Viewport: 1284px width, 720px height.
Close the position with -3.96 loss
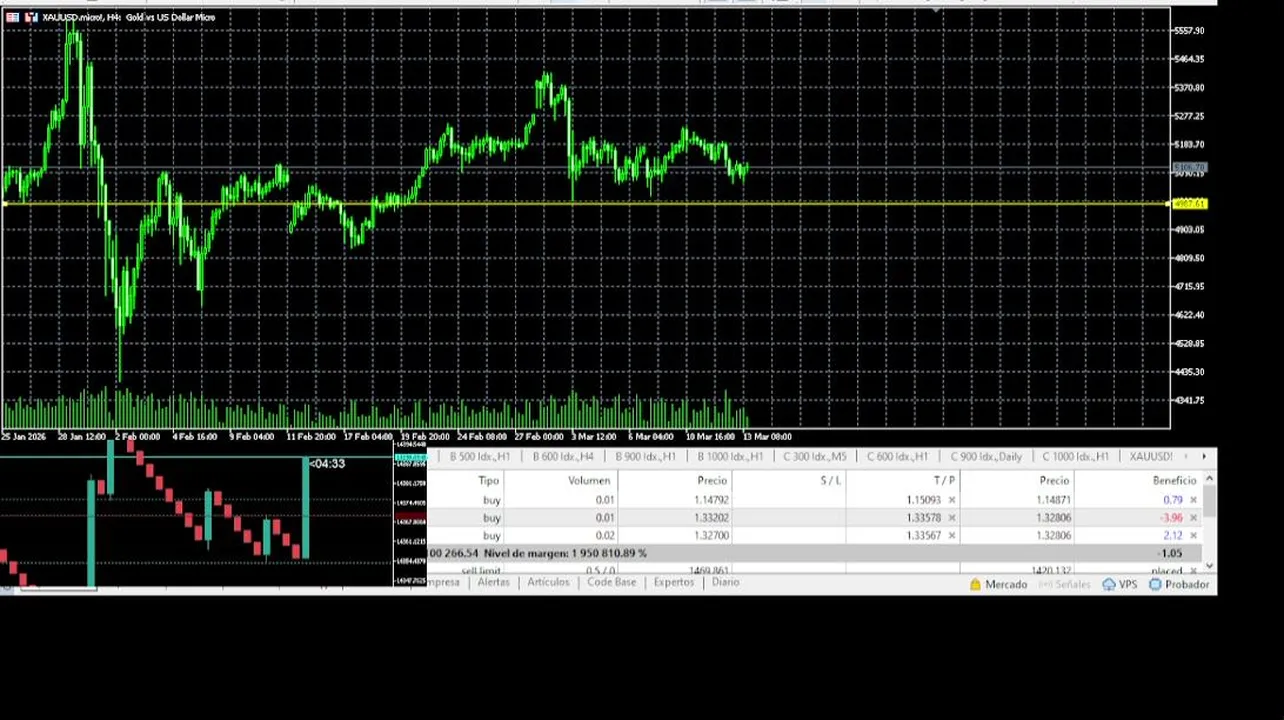[x=1193, y=518]
